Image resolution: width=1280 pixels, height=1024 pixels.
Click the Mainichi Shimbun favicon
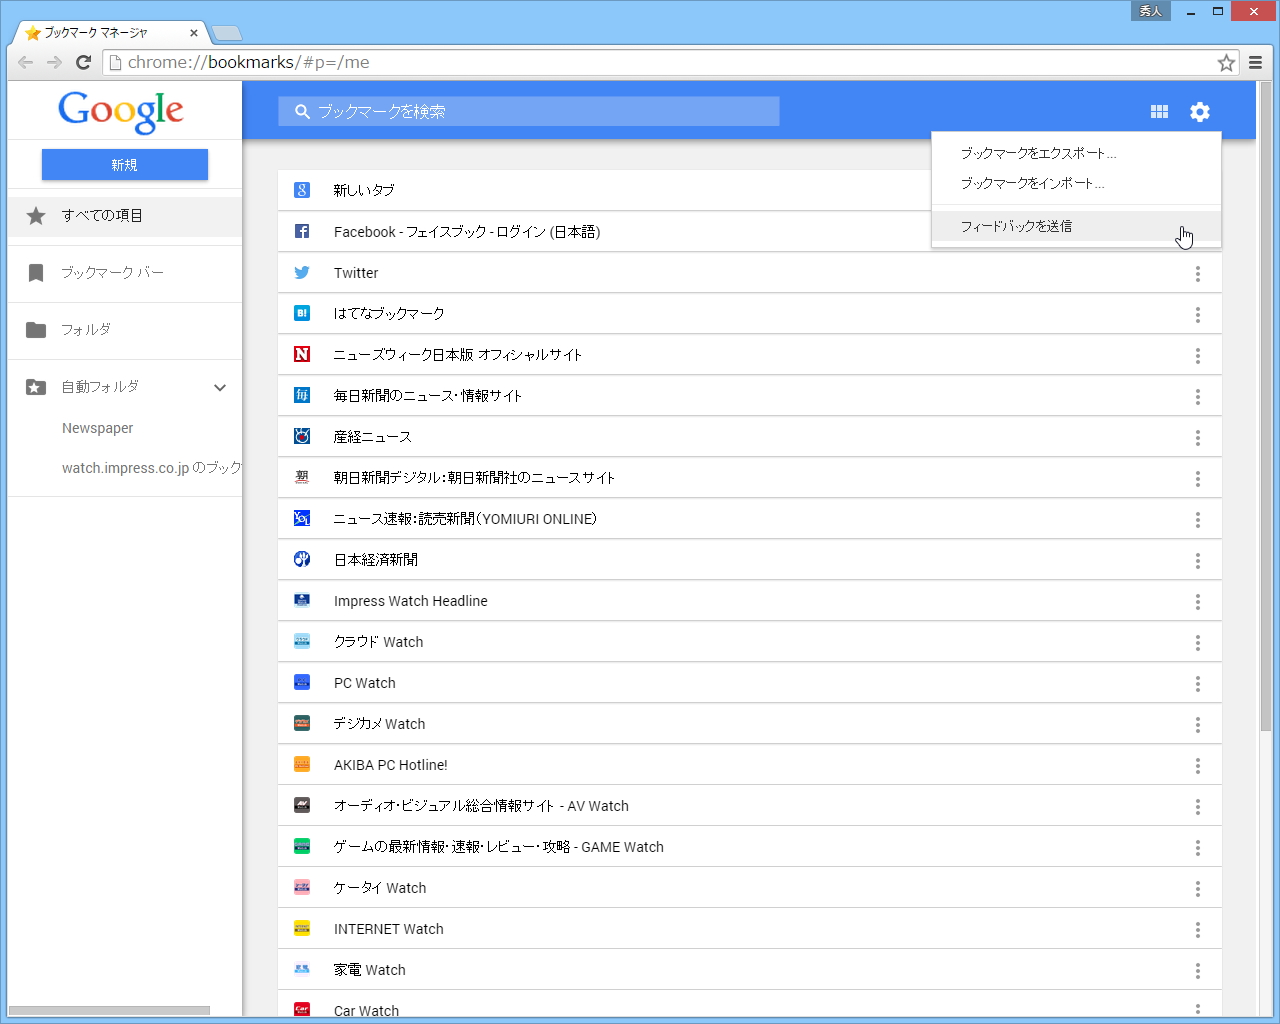(301, 395)
